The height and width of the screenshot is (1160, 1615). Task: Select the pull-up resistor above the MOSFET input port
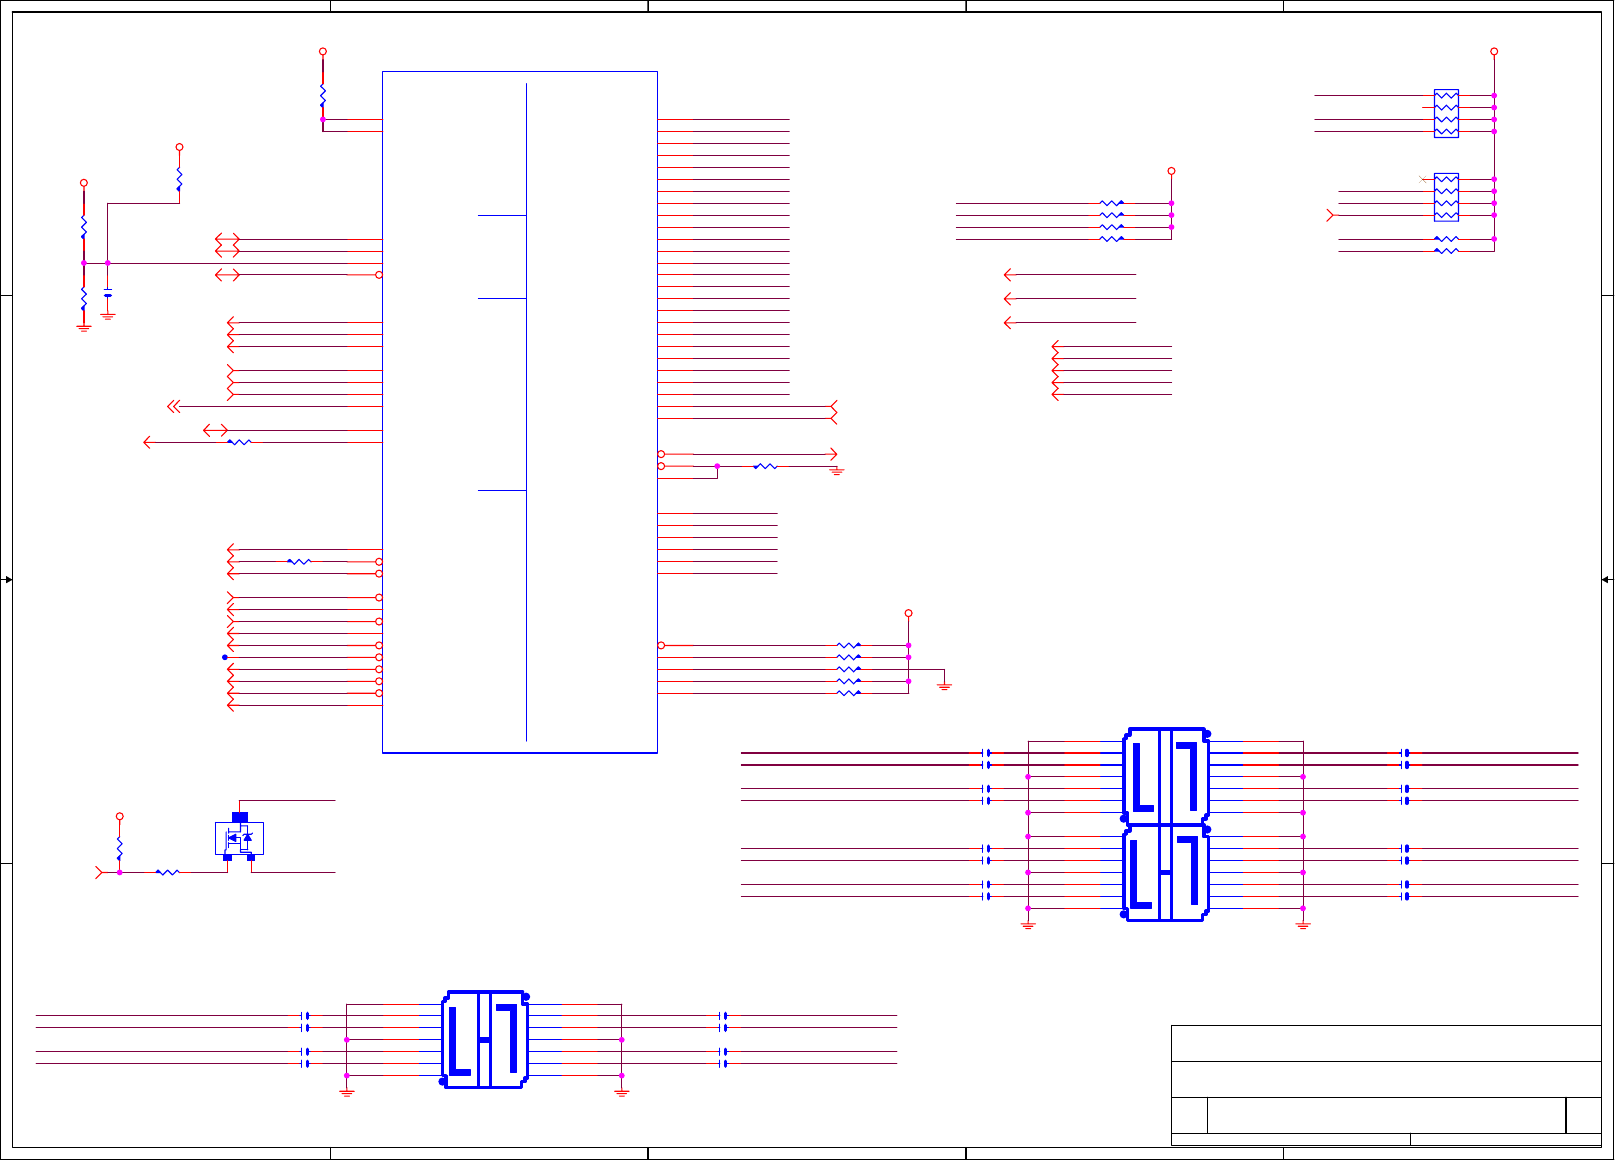click(x=120, y=849)
